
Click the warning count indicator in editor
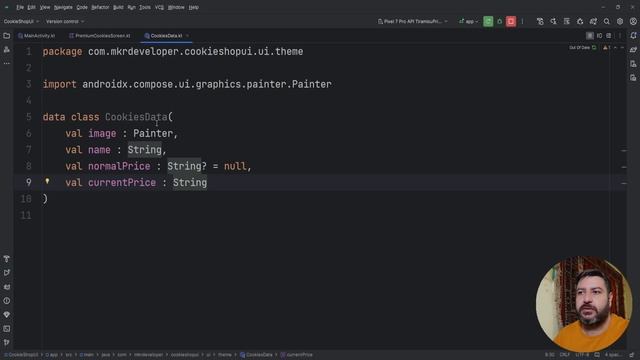[x=607, y=48]
